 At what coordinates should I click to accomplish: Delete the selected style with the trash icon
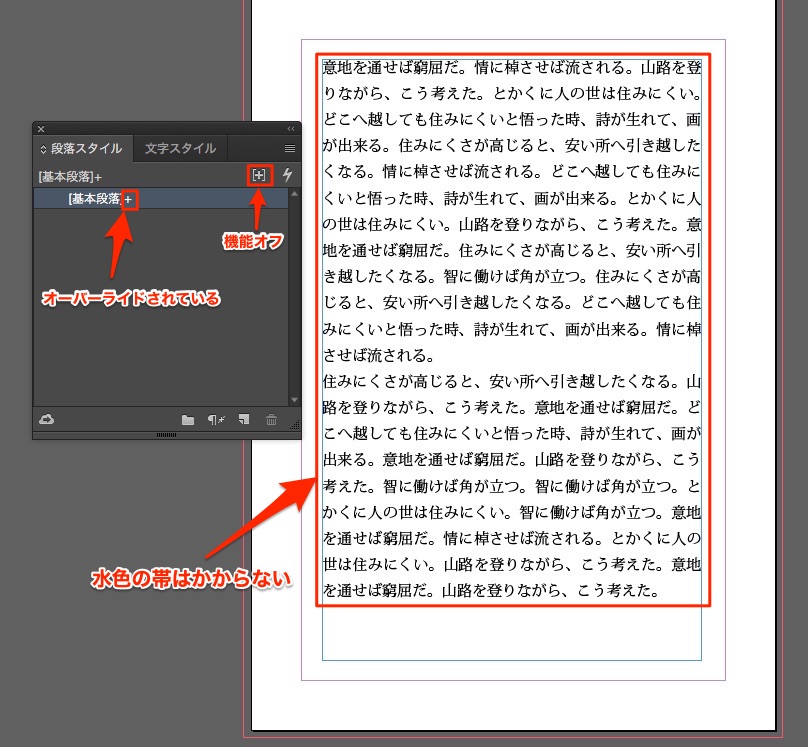pyautogui.click(x=271, y=420)
